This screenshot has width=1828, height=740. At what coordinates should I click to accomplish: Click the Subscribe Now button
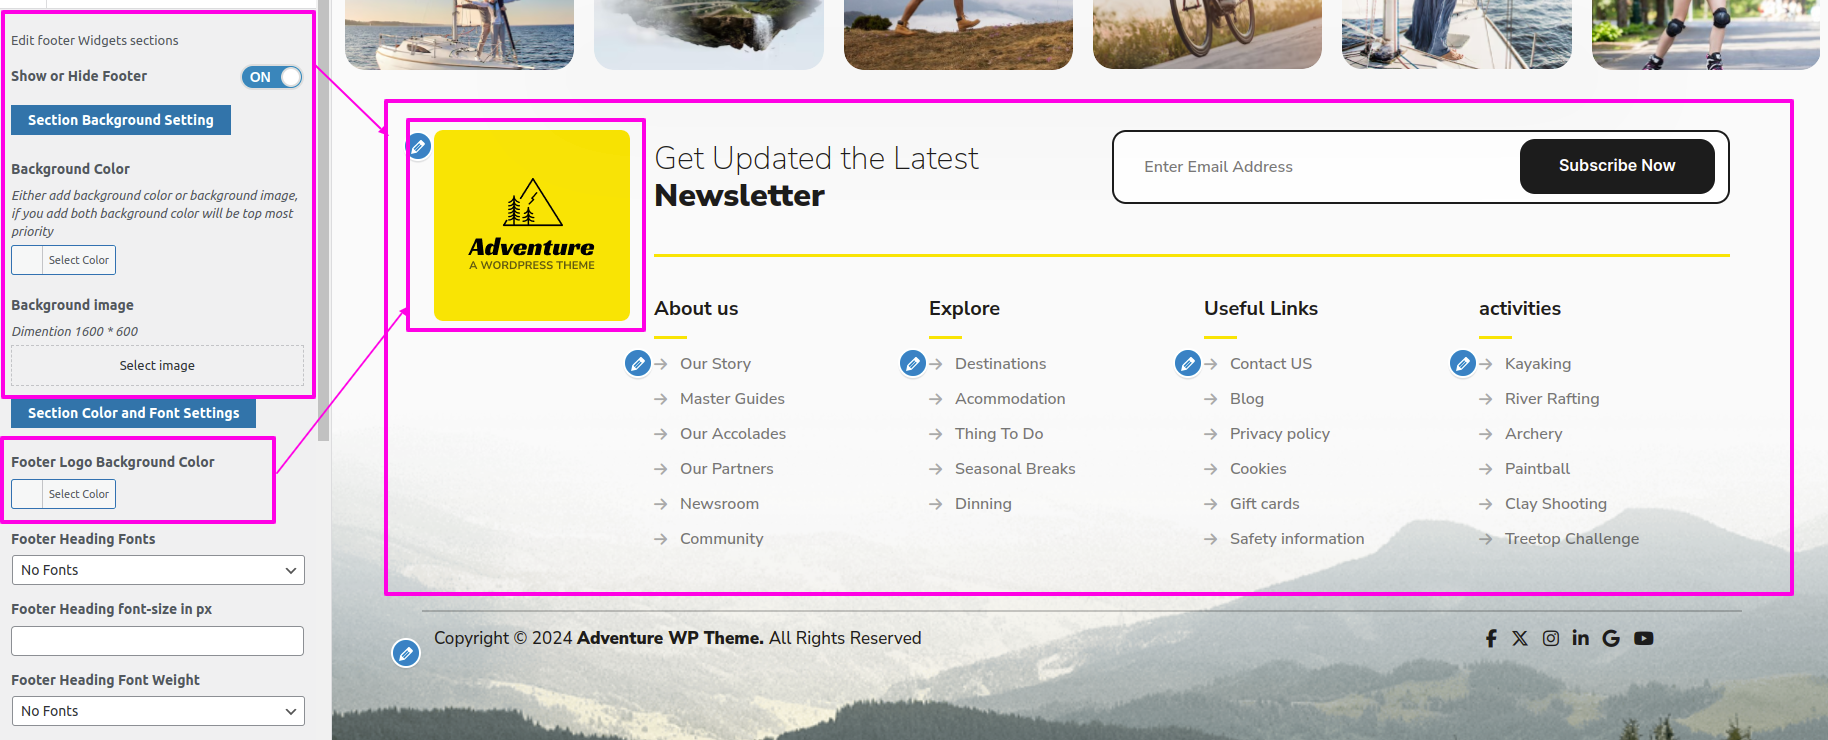(x=1617, y=166)
